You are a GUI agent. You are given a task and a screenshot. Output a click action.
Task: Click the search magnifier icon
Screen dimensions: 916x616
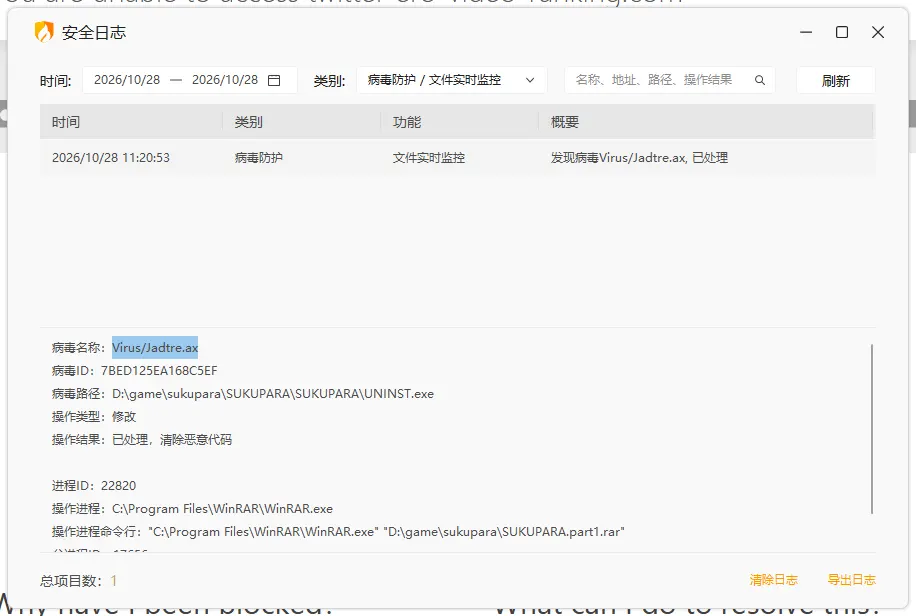[x=759, y=80]
